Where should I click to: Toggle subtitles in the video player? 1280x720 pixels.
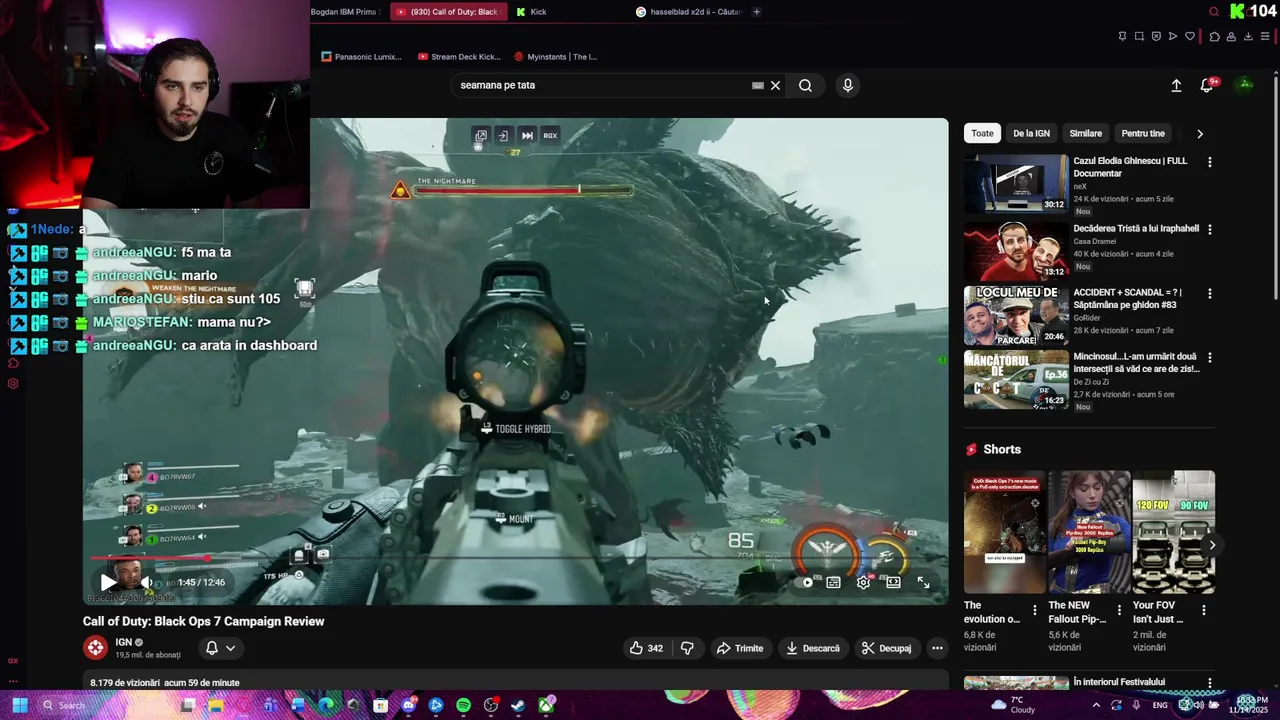tap(833, 582)
